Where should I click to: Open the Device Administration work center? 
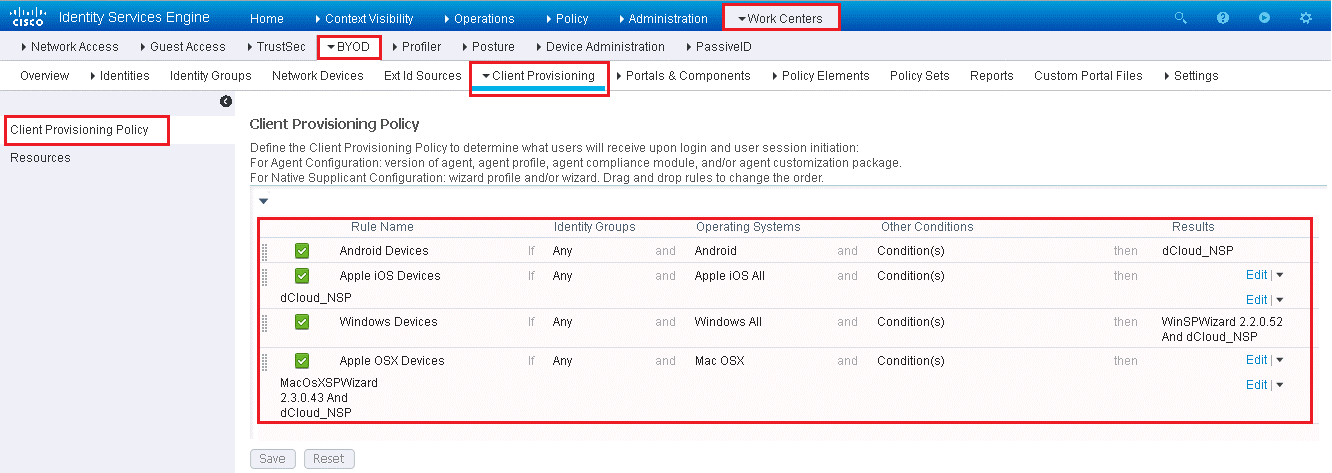point(600,47)
